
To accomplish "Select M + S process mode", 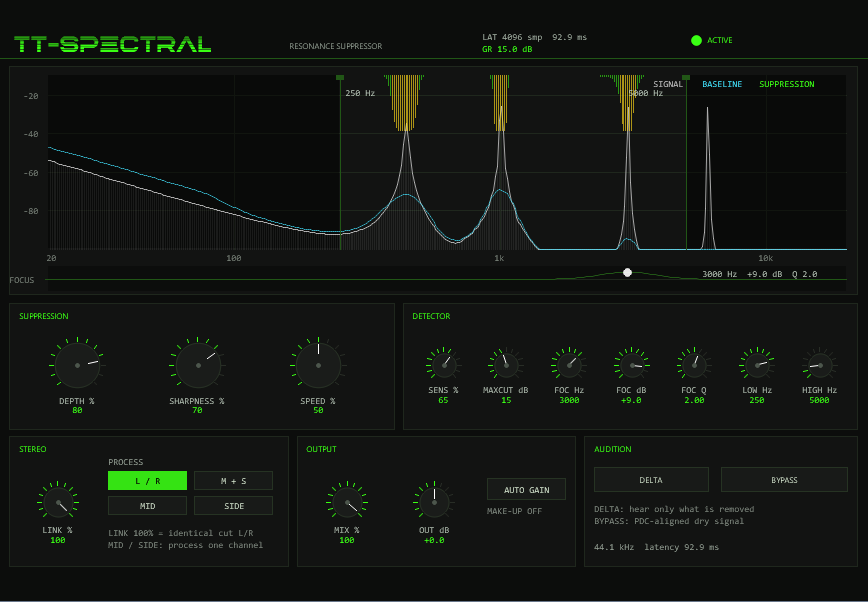I will point(234,481).
